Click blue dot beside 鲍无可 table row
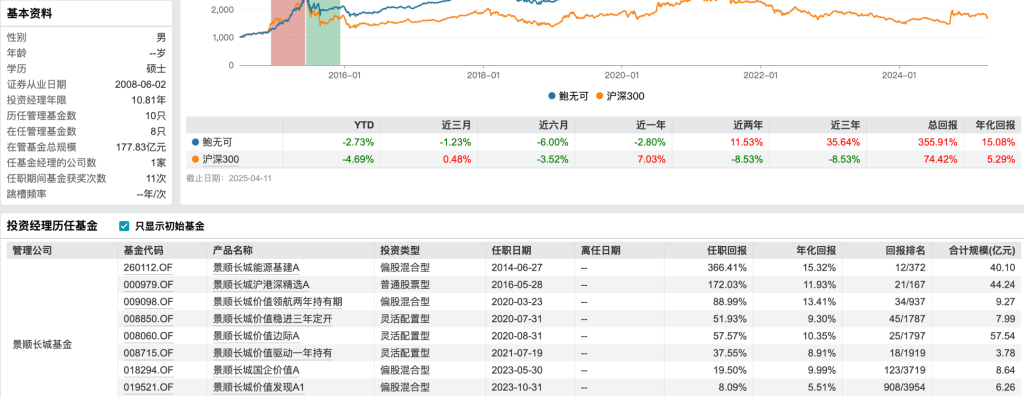 coord(195,142)
